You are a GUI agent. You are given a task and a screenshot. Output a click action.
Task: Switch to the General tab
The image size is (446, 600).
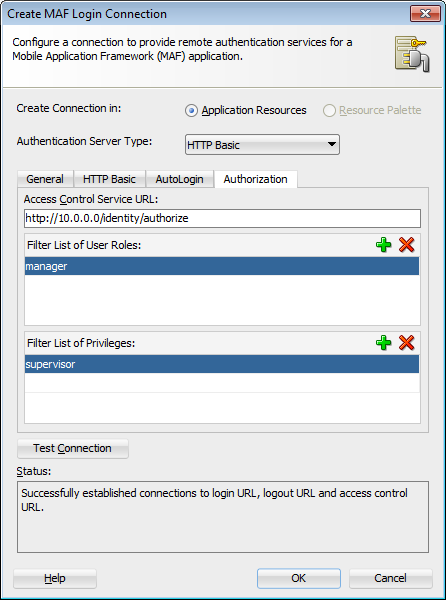click(x=45, y=179)
